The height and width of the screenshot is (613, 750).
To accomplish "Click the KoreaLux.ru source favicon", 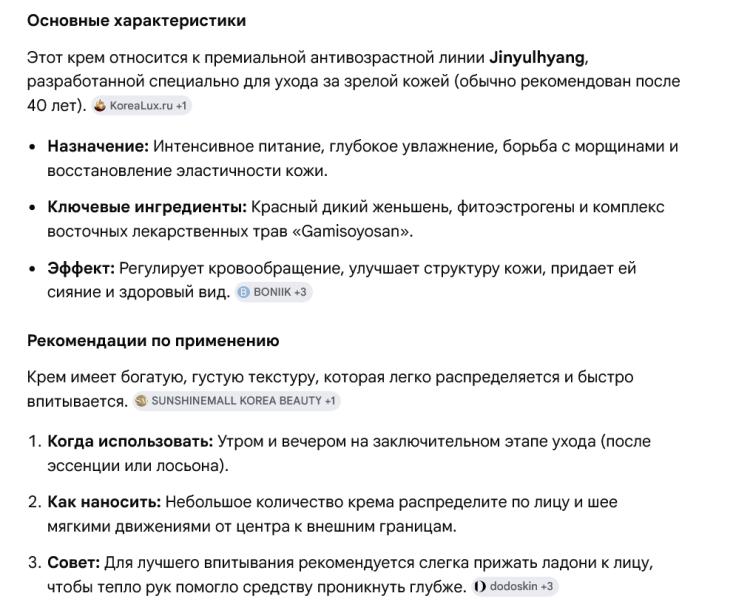I will tap(100, 105).
